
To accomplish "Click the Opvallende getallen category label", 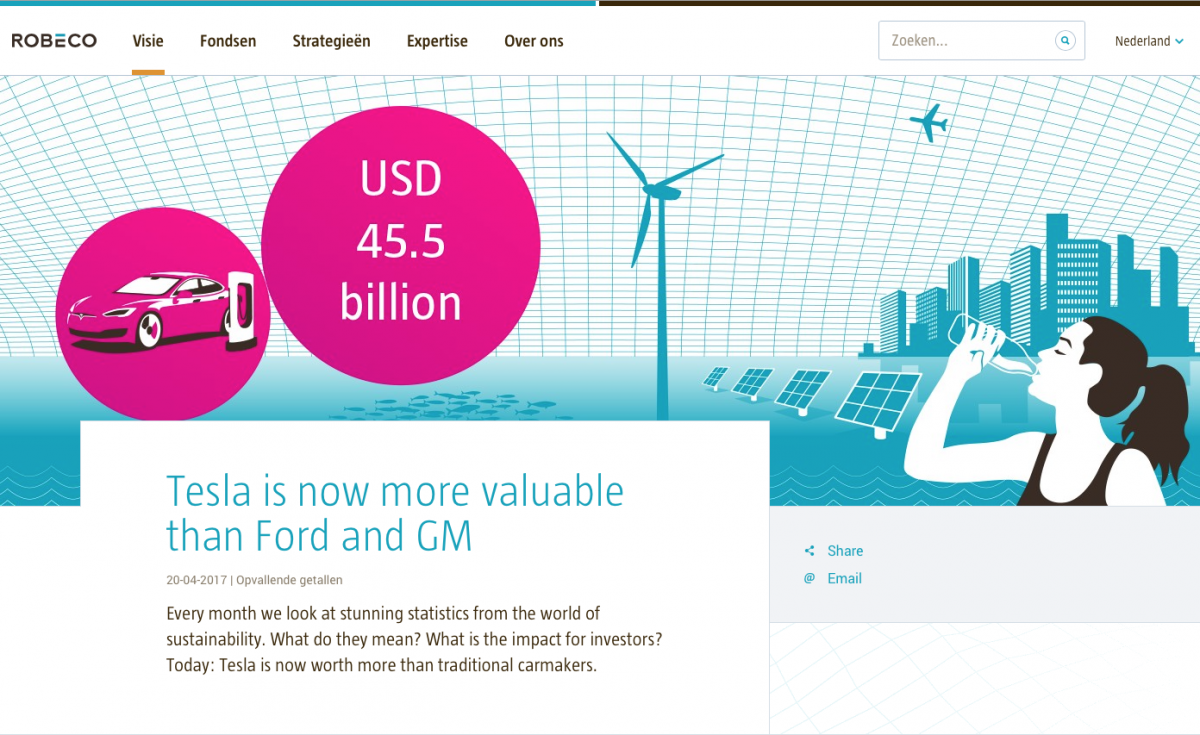I will pos(289,580).
